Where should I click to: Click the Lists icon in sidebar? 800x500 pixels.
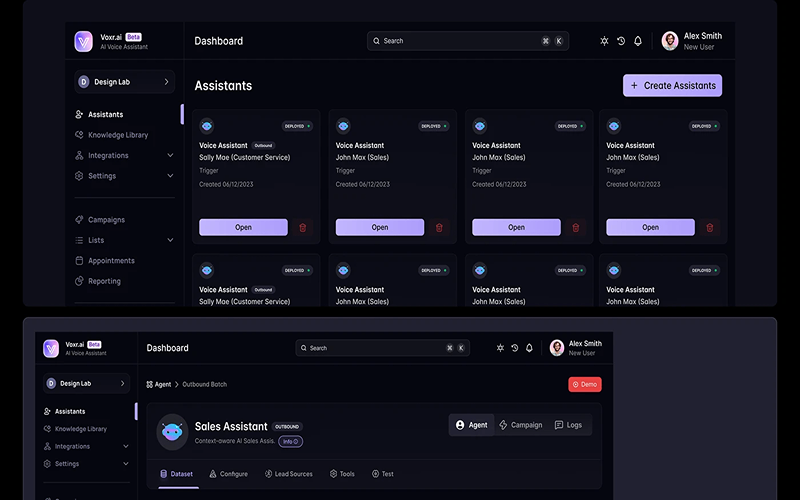[79, 240]
